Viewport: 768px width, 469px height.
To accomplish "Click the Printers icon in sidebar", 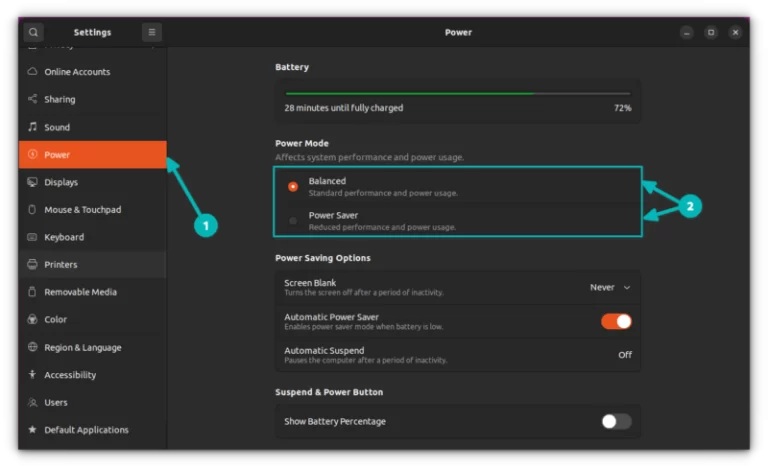I will click(x=32, y=264).
